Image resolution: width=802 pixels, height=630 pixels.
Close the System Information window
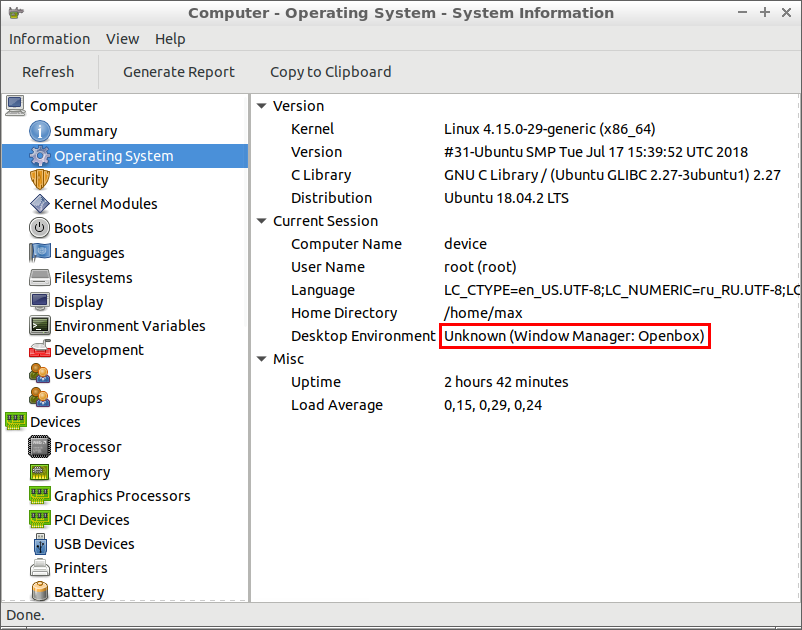tap(787, 12)
